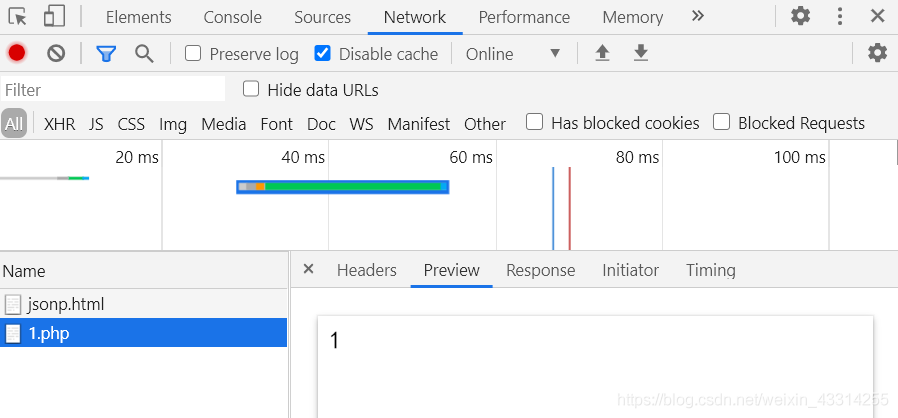
Task: Clear the network log
Action: 56,53
